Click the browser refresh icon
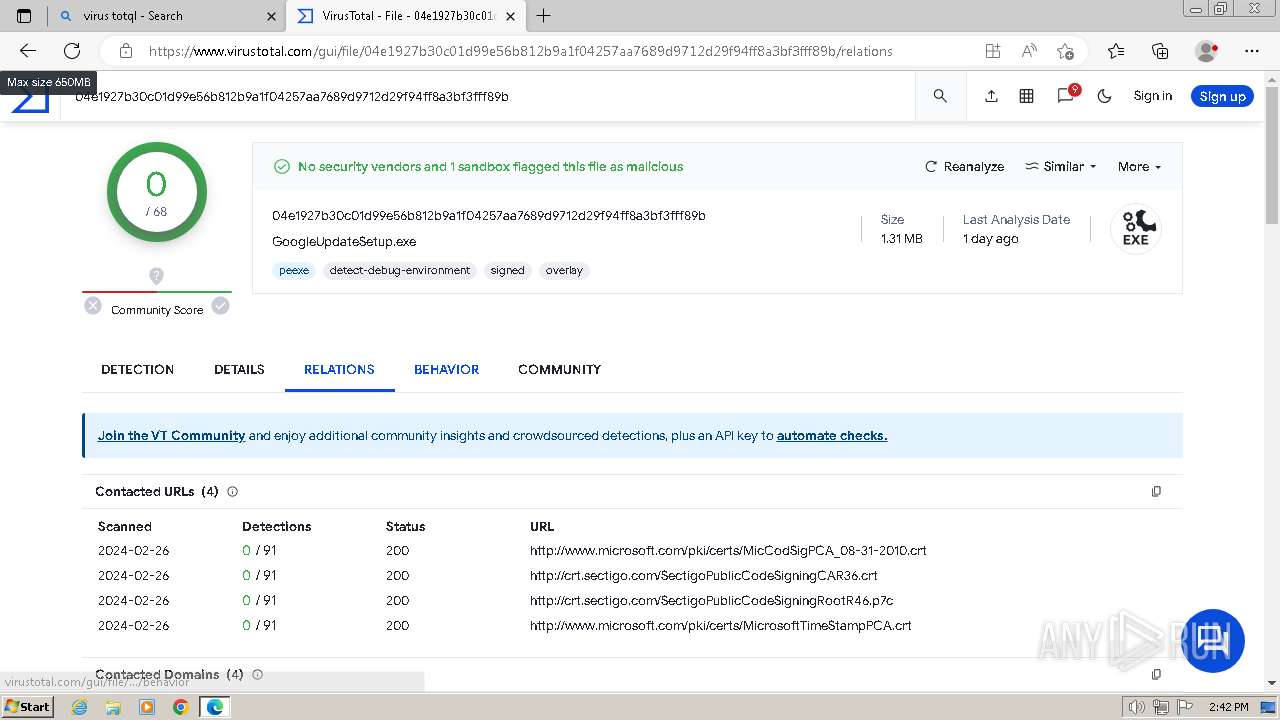 tap(72, 51)
